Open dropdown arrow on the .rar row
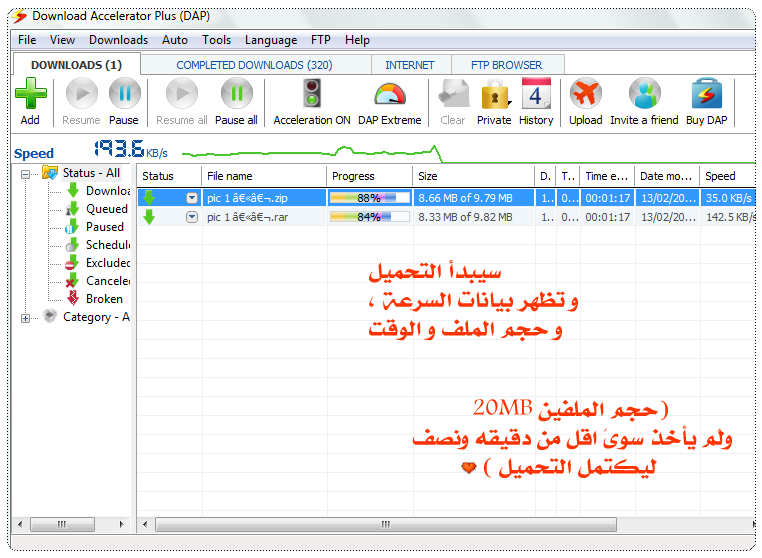762x558 pixels. (x=192, y=217)
